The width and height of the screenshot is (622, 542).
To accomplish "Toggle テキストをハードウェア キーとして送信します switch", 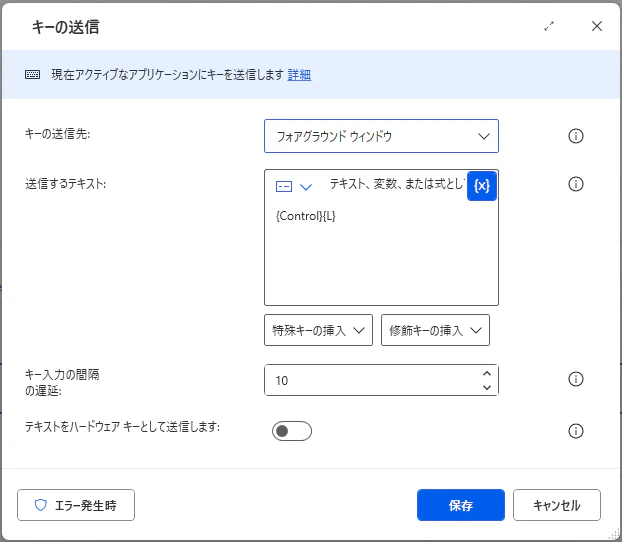I will coord(292,431).
